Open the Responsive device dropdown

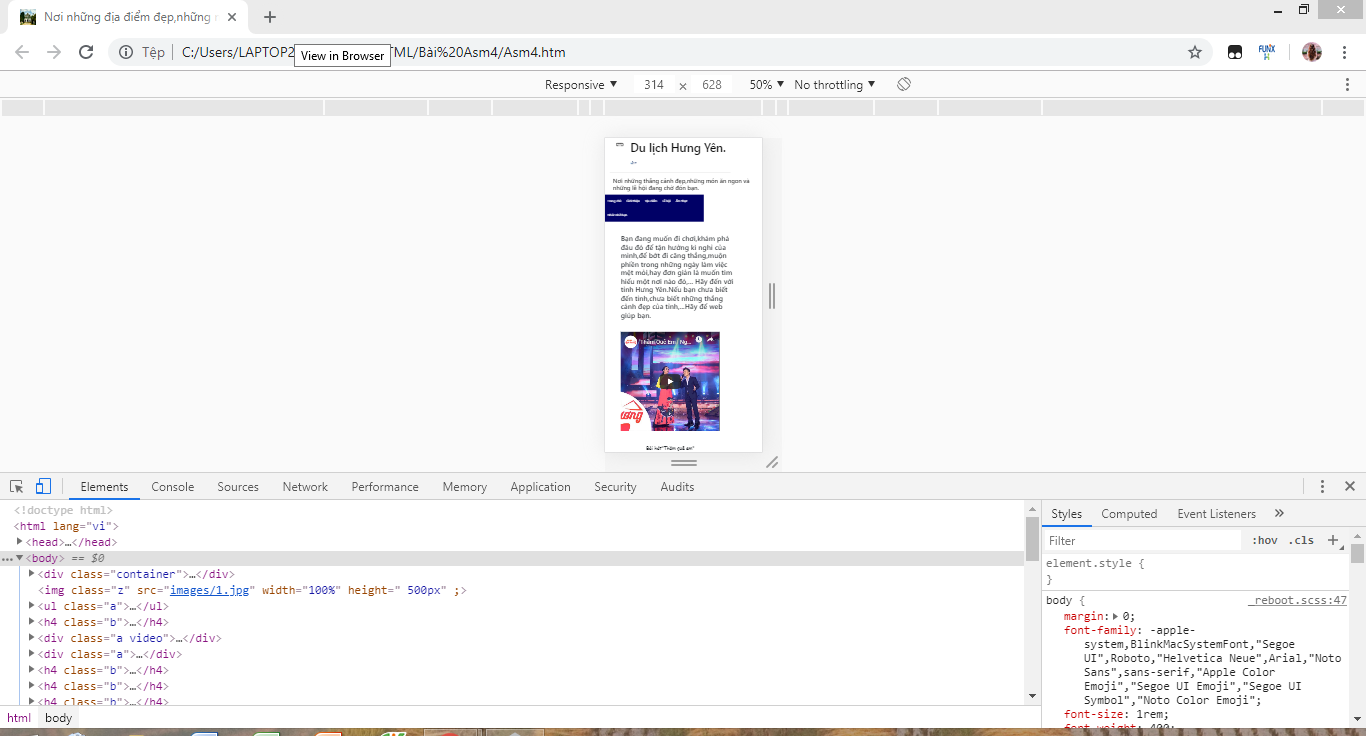point(581,85)
